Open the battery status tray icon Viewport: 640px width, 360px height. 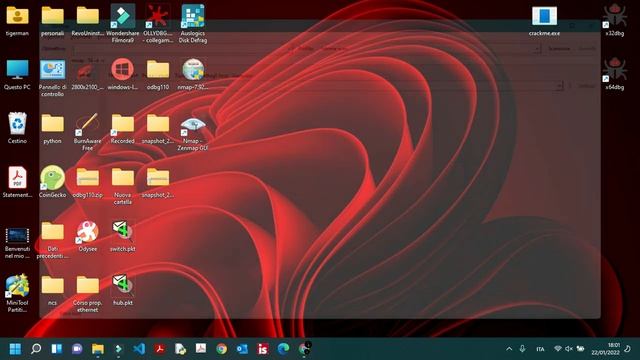(x=580, y=349)
